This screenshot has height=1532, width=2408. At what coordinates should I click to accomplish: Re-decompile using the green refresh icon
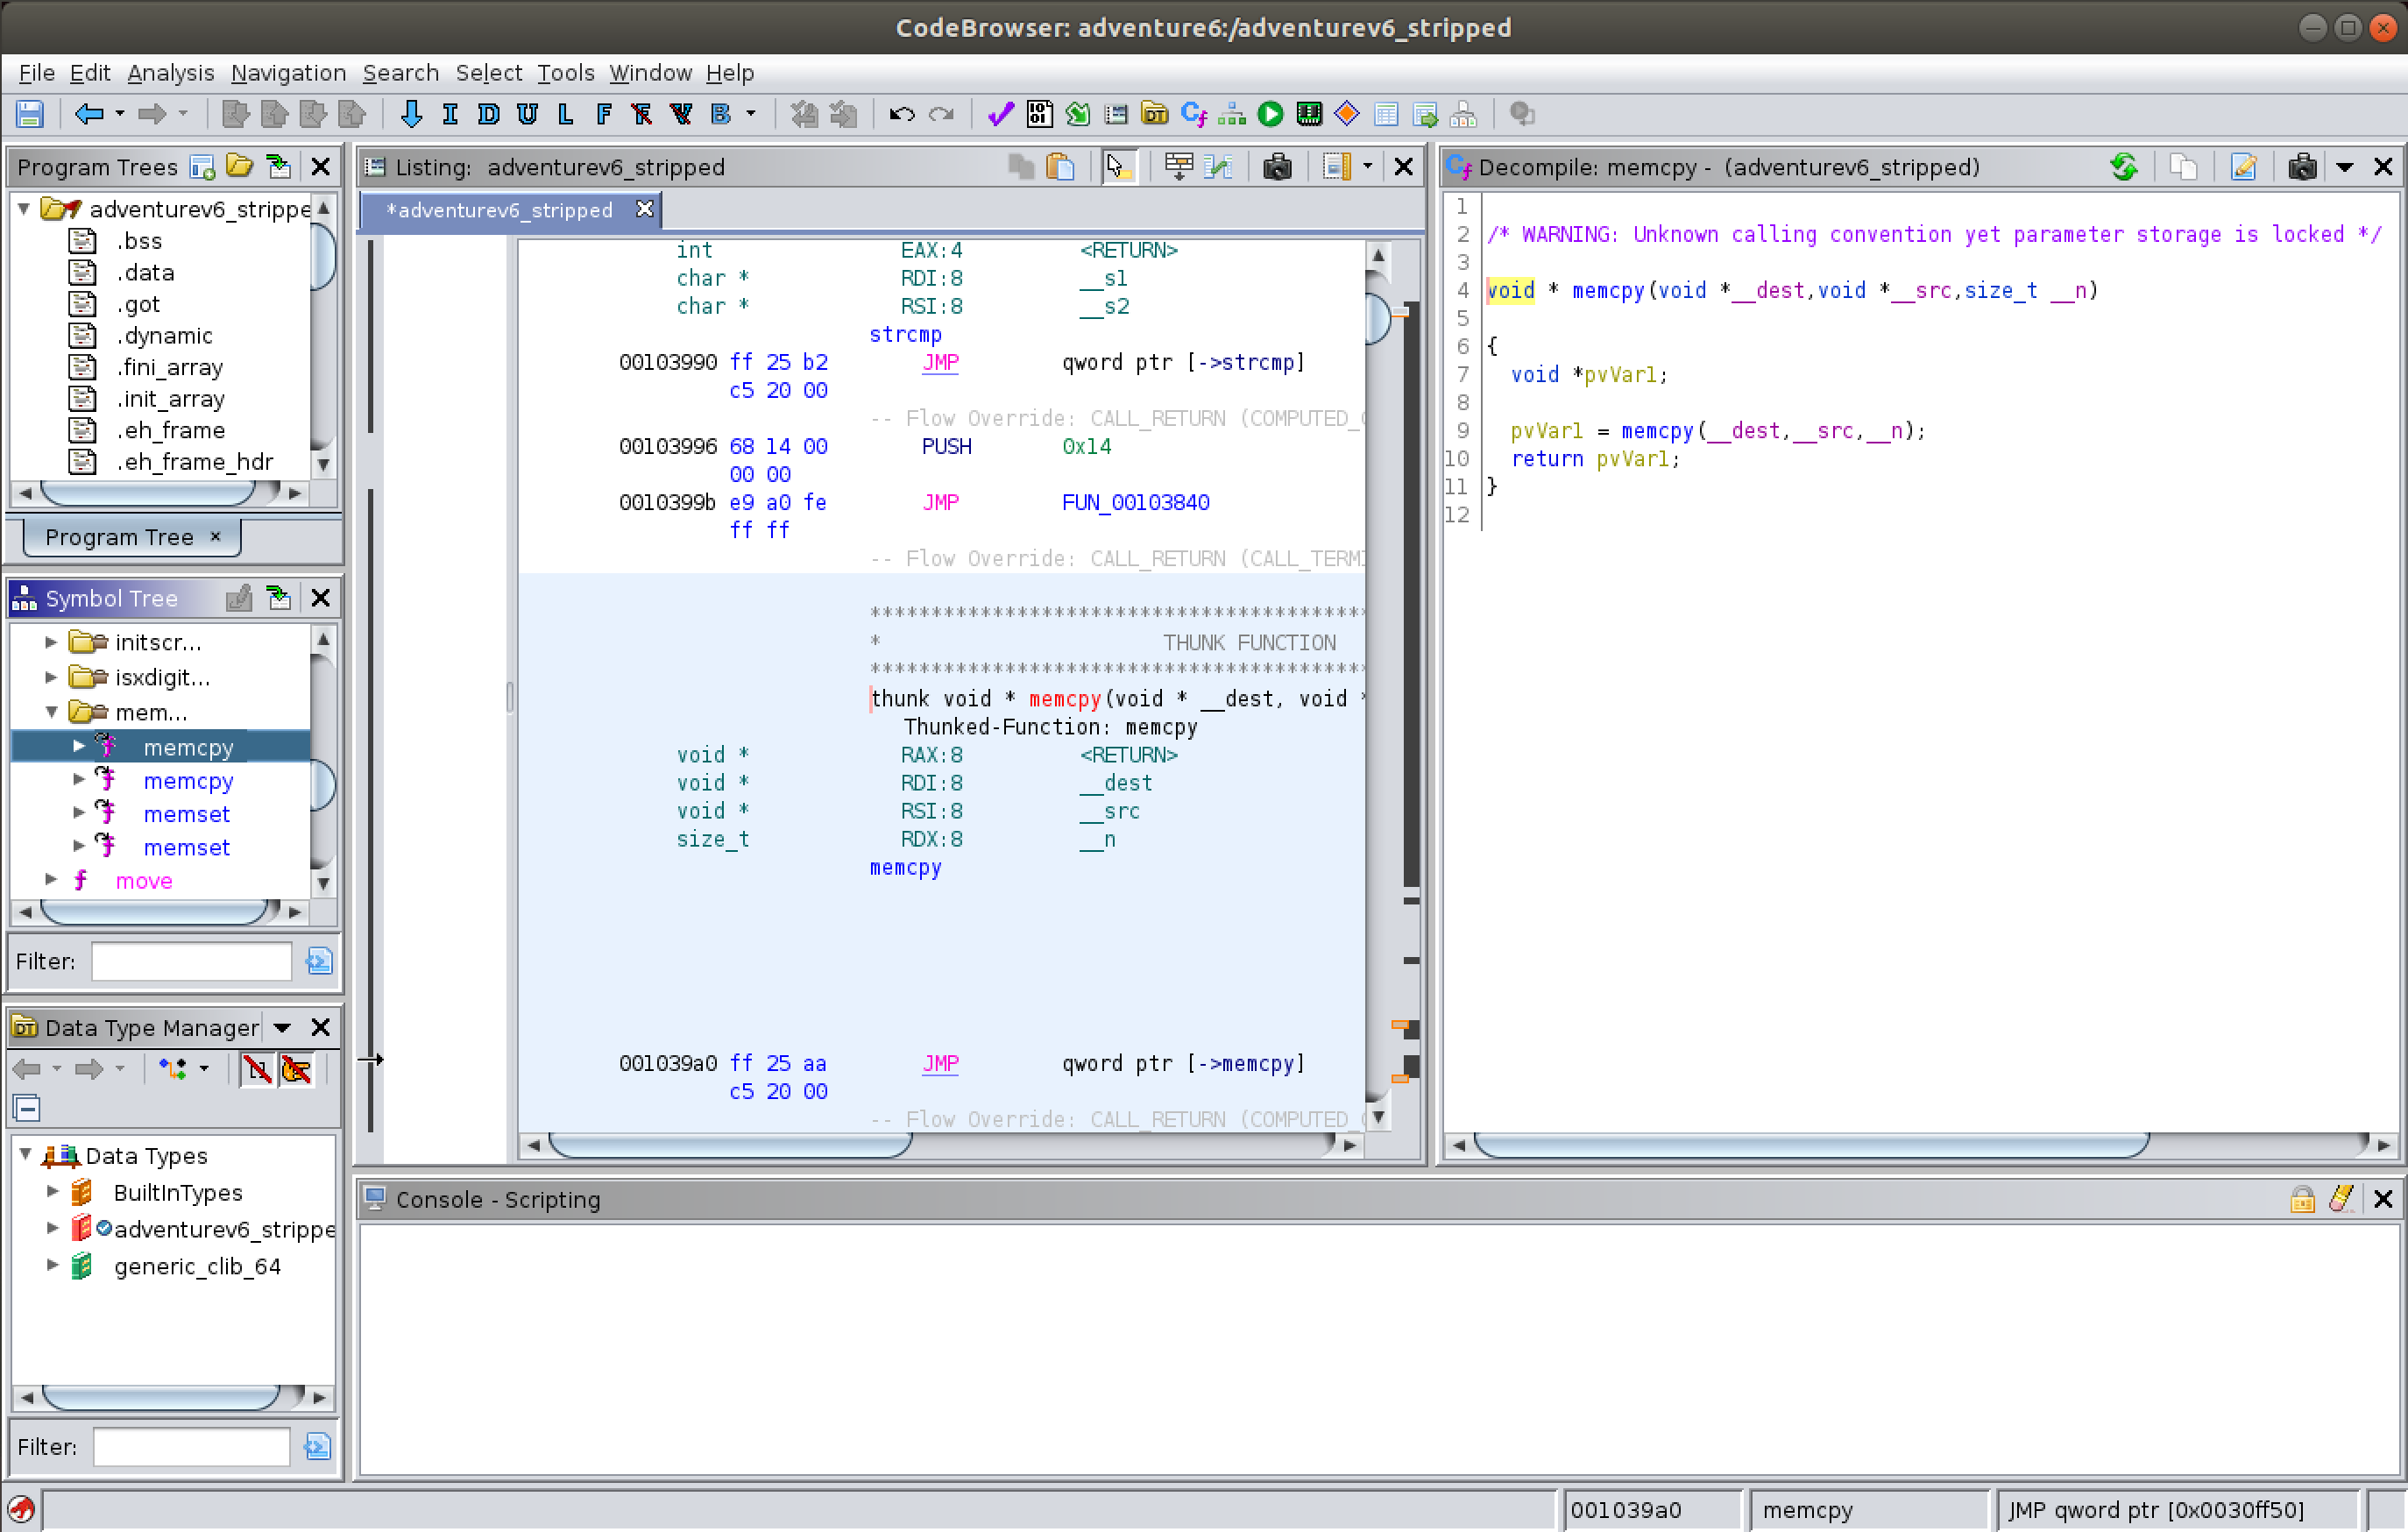(2123, 167)
